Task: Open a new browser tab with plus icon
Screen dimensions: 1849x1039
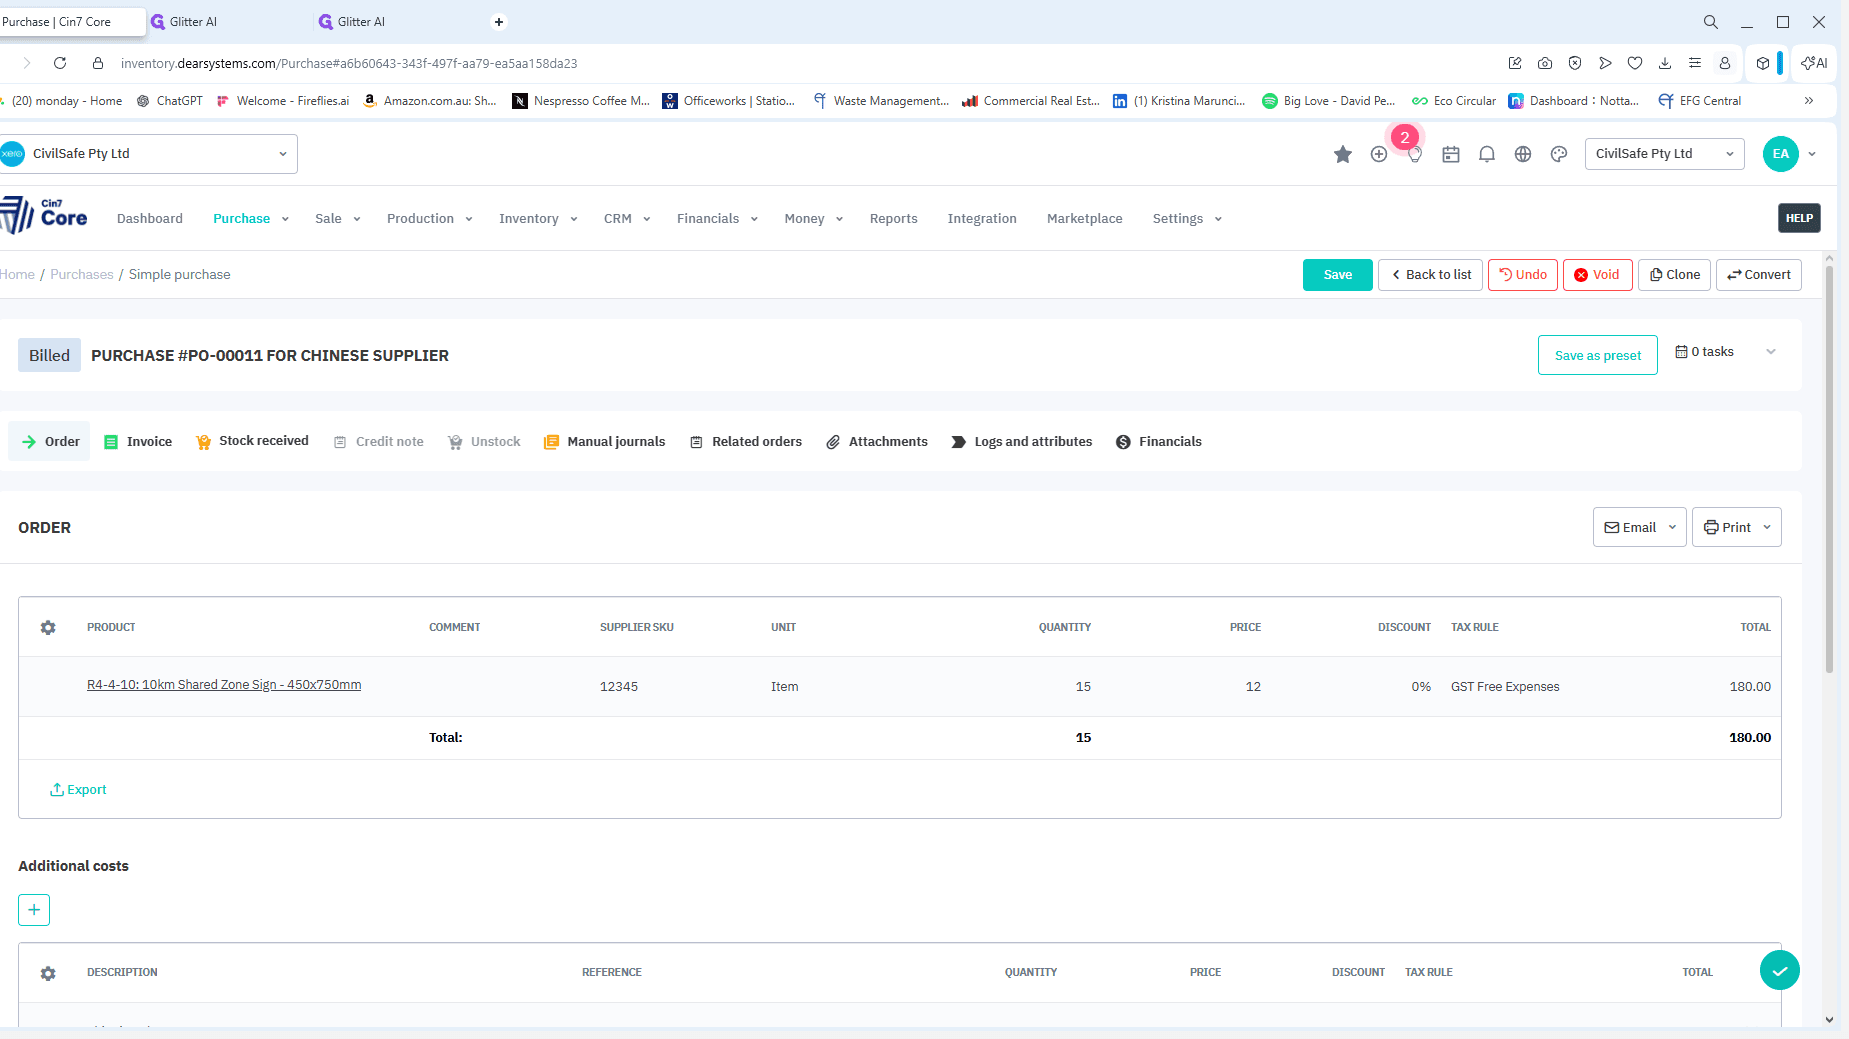Action: (x=499, y=22)
